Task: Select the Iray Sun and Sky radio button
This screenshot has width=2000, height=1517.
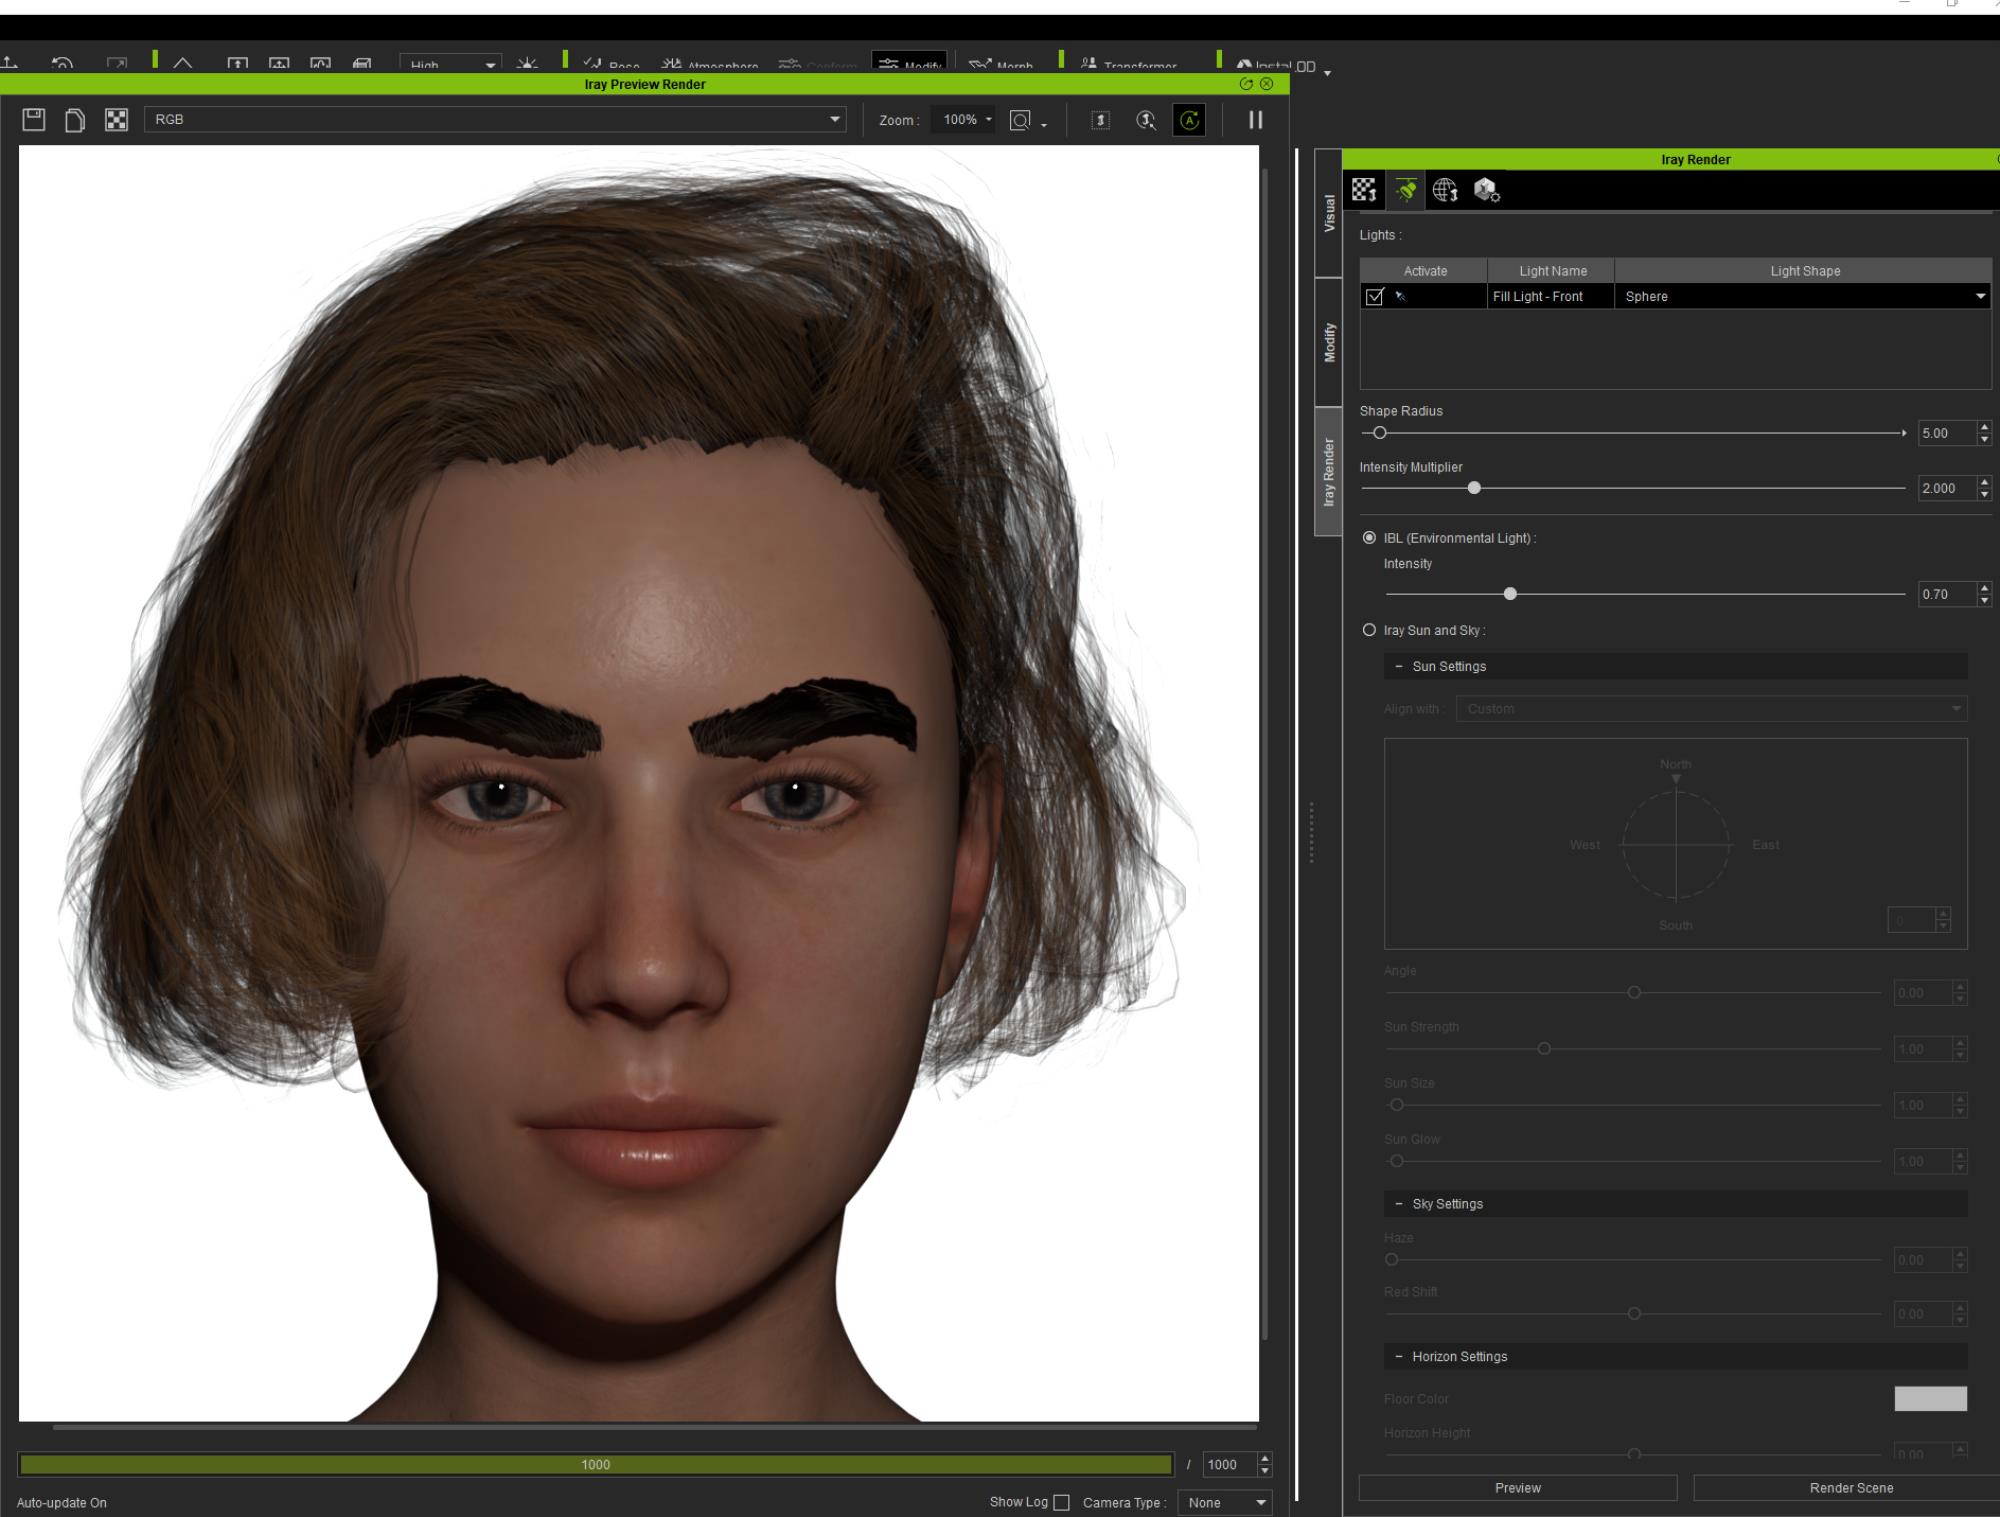Action: click(x=1370, y=630)
